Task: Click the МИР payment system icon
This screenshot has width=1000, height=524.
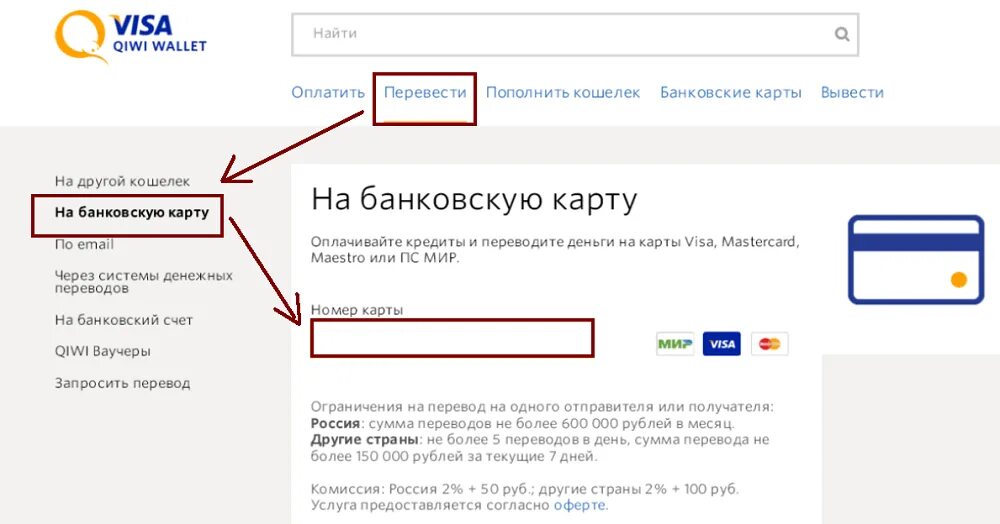Action: click(x=675, y=344)
